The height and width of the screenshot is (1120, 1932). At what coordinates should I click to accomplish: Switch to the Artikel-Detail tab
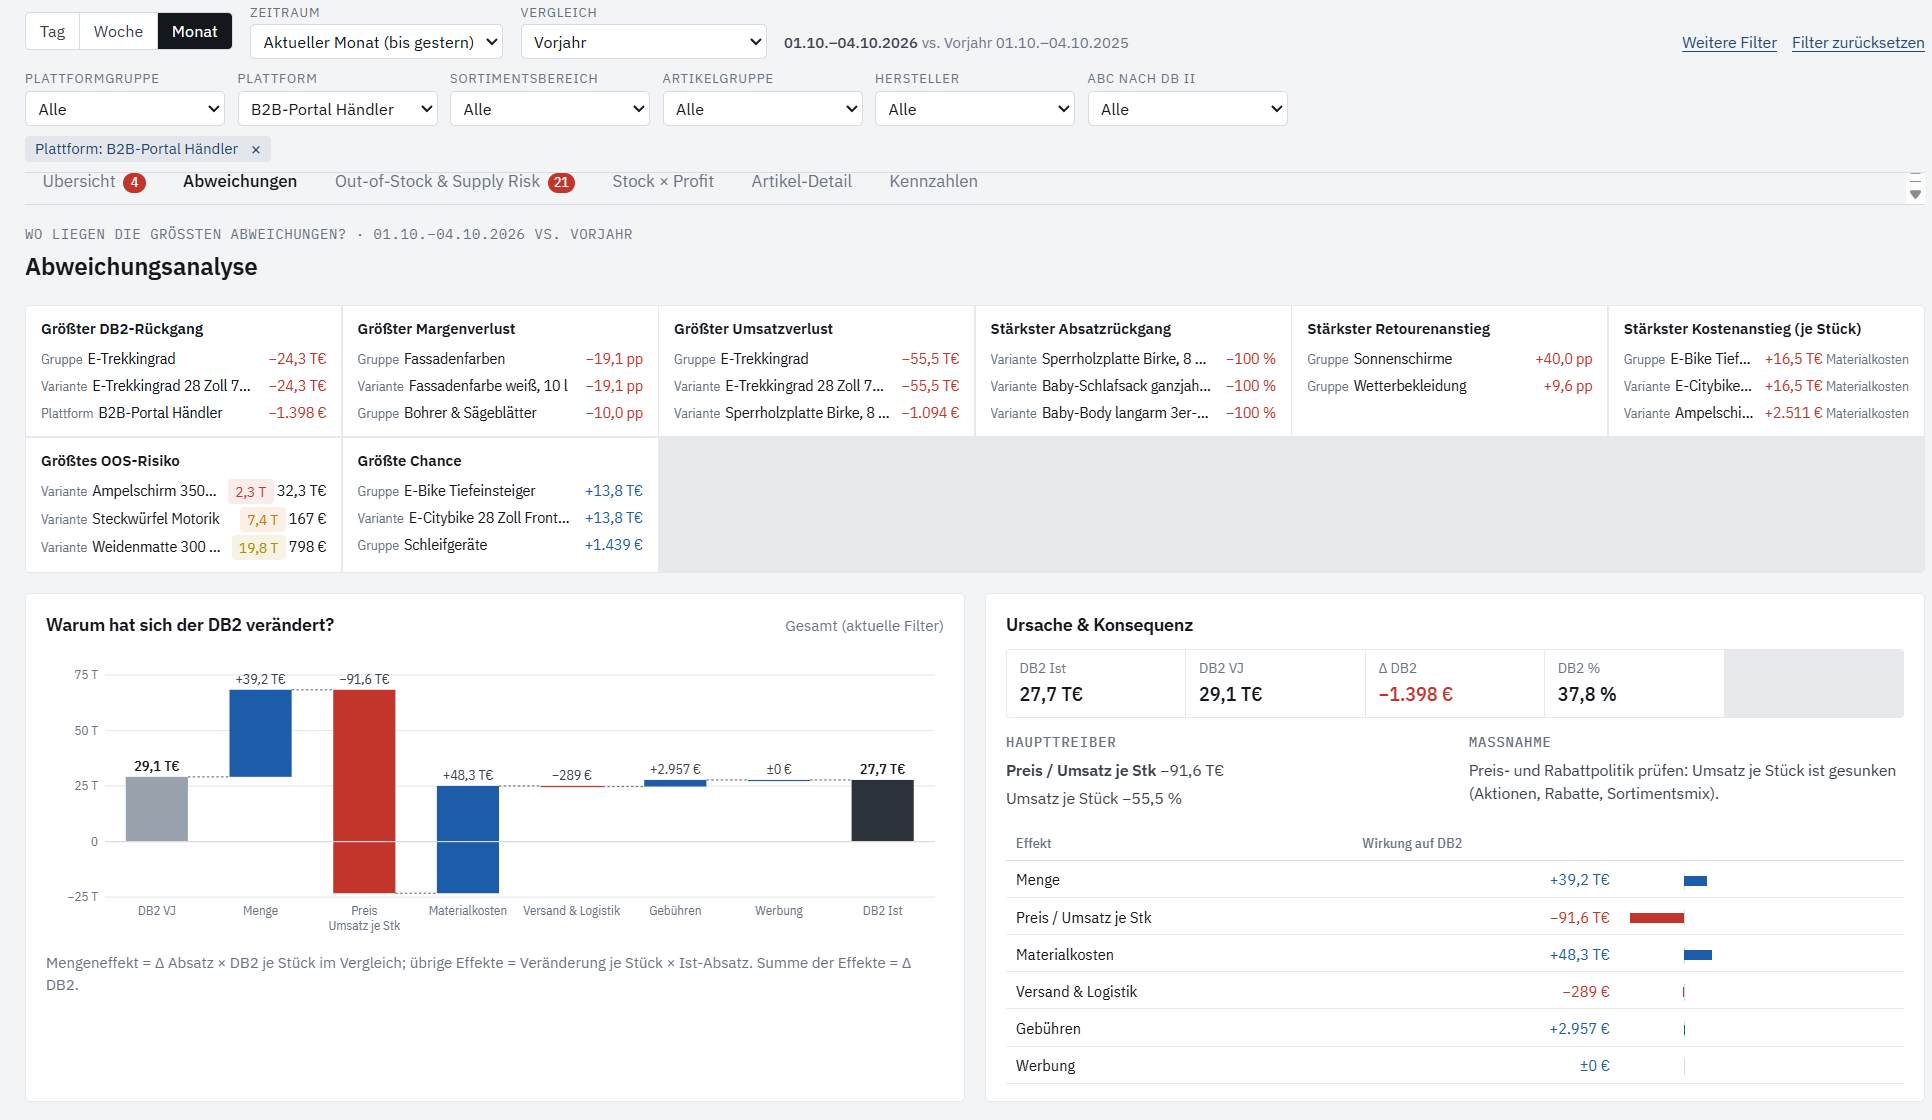coord(802,181)
